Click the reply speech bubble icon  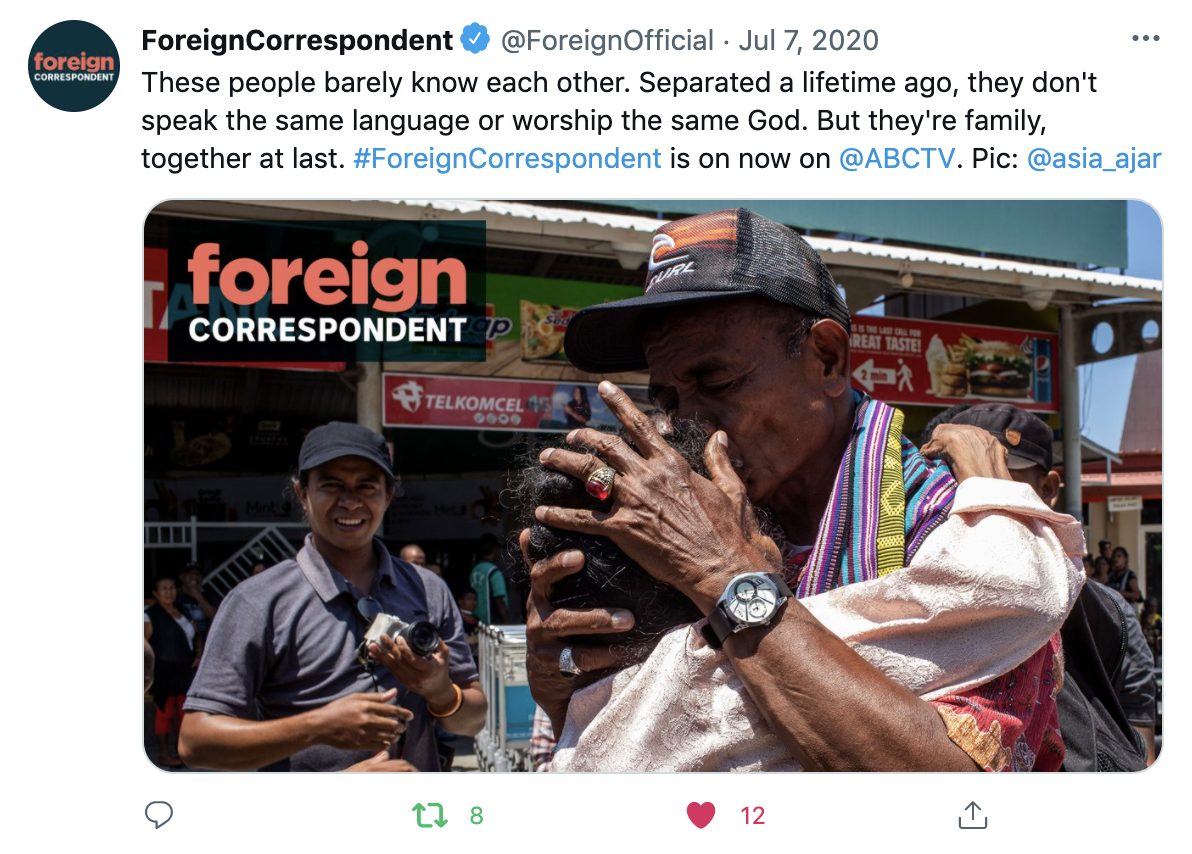tap(159, 814)
